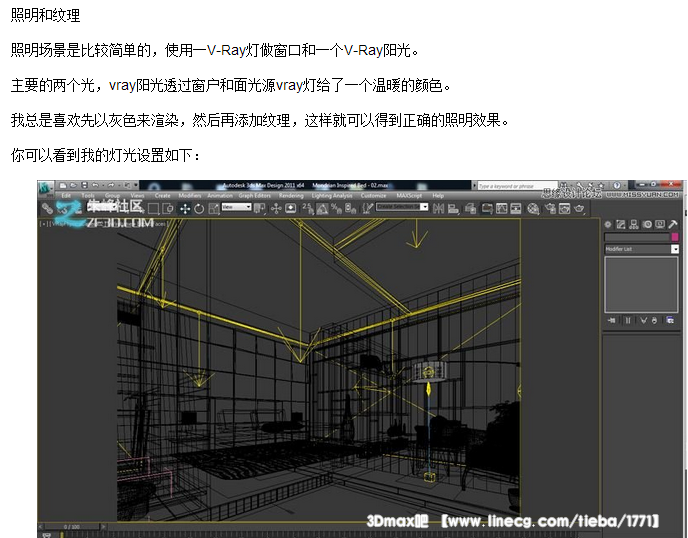Viewport: 688px width, 538px height.
Task: Toggle Window/Crossing selection mode
Action: 168,209
